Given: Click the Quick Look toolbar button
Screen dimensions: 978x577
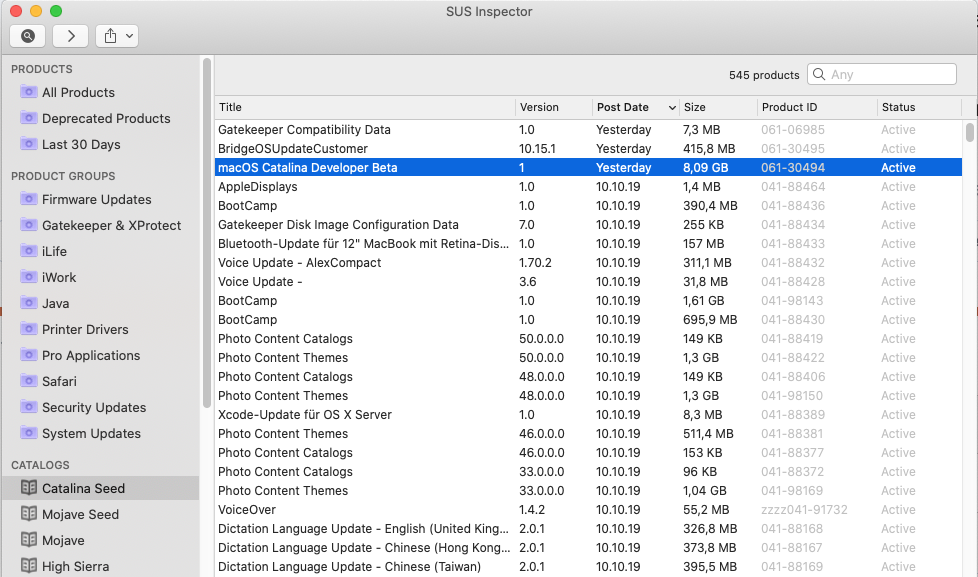Looking at the screenshot, I should coord(27,36).
